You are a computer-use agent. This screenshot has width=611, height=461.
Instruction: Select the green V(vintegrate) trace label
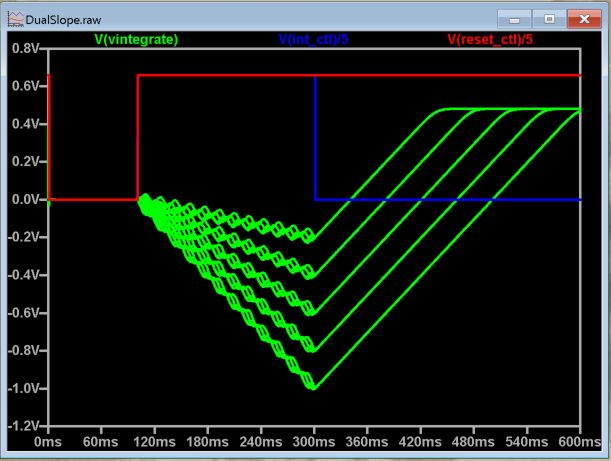click(136, 39)
